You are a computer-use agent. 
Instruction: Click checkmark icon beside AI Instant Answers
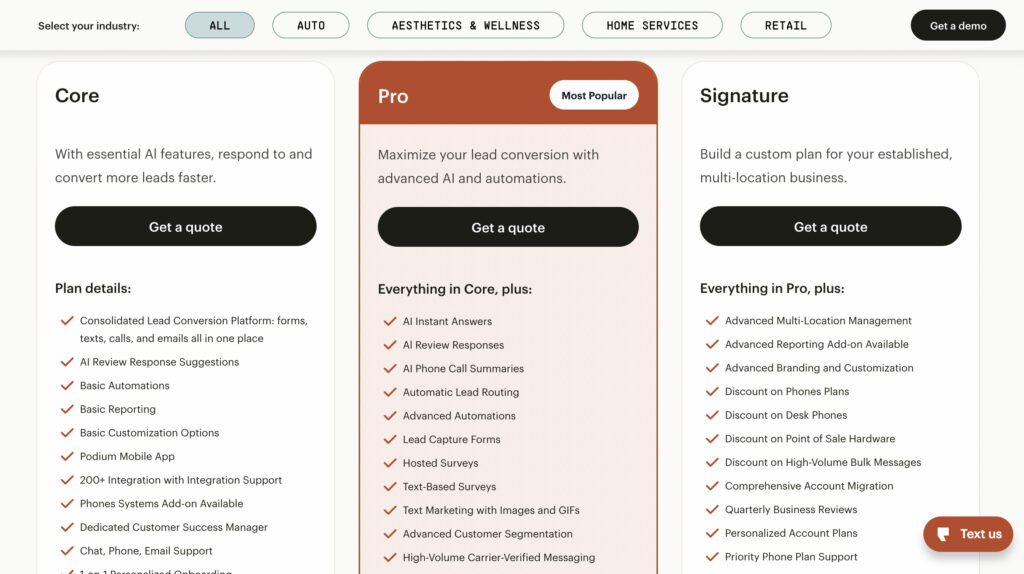click(390, 321)
